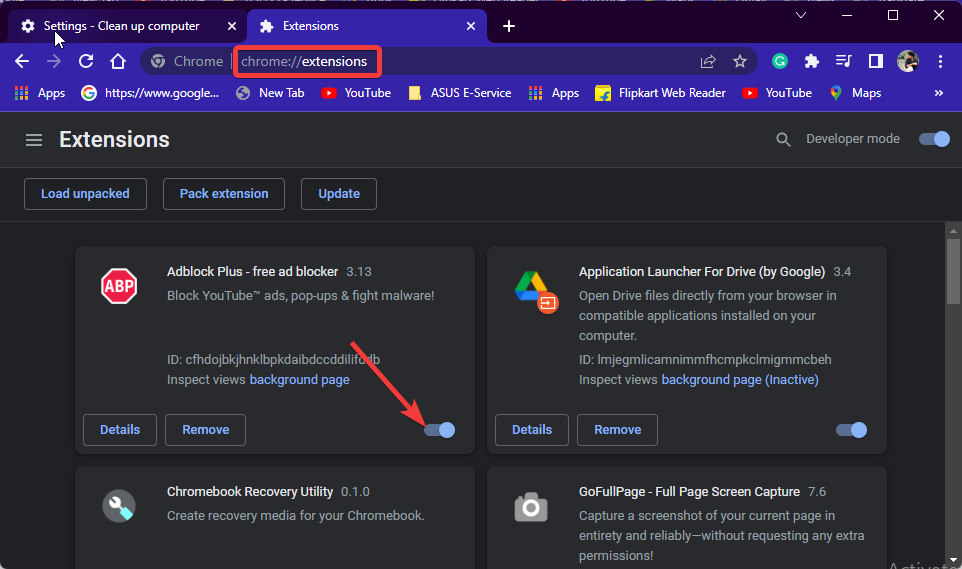Screen dimensions: 962x569
Task: Open a new tab with plus button
Action: [509, 26]
